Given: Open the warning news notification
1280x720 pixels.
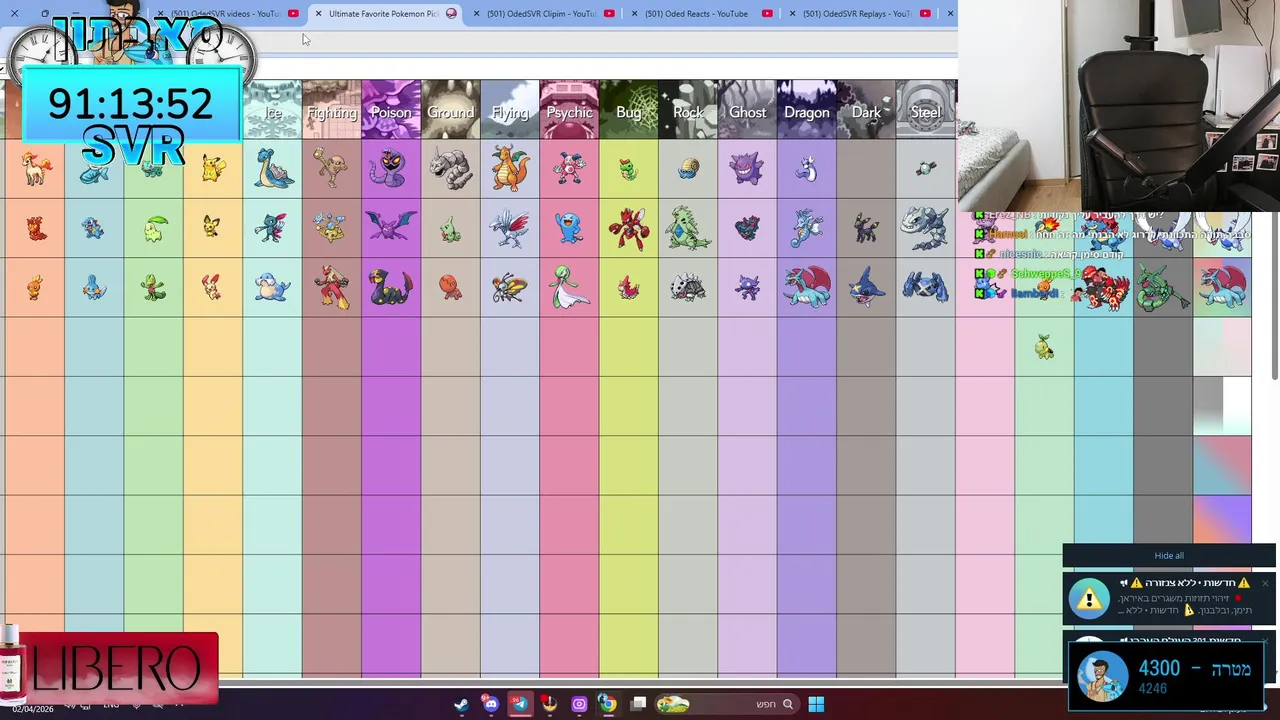Looking at the screenshot, I should [1169, 597].
